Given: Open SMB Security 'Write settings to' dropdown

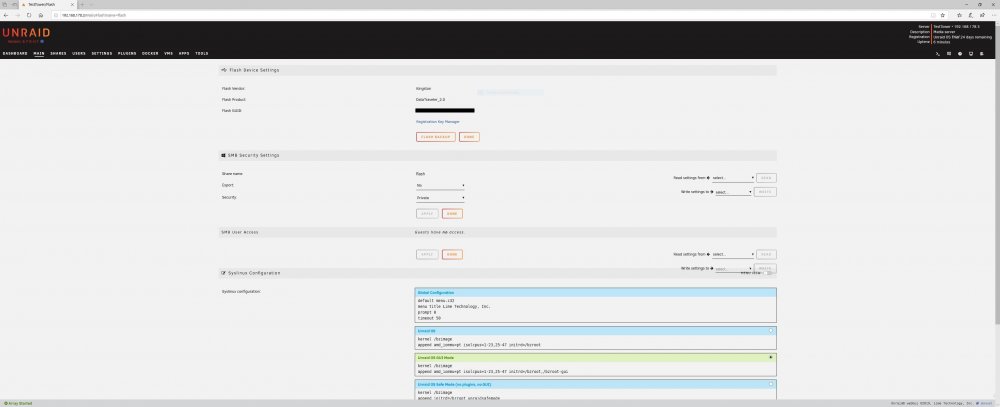Looking at the screenshot, I should [x=733, y=192].
